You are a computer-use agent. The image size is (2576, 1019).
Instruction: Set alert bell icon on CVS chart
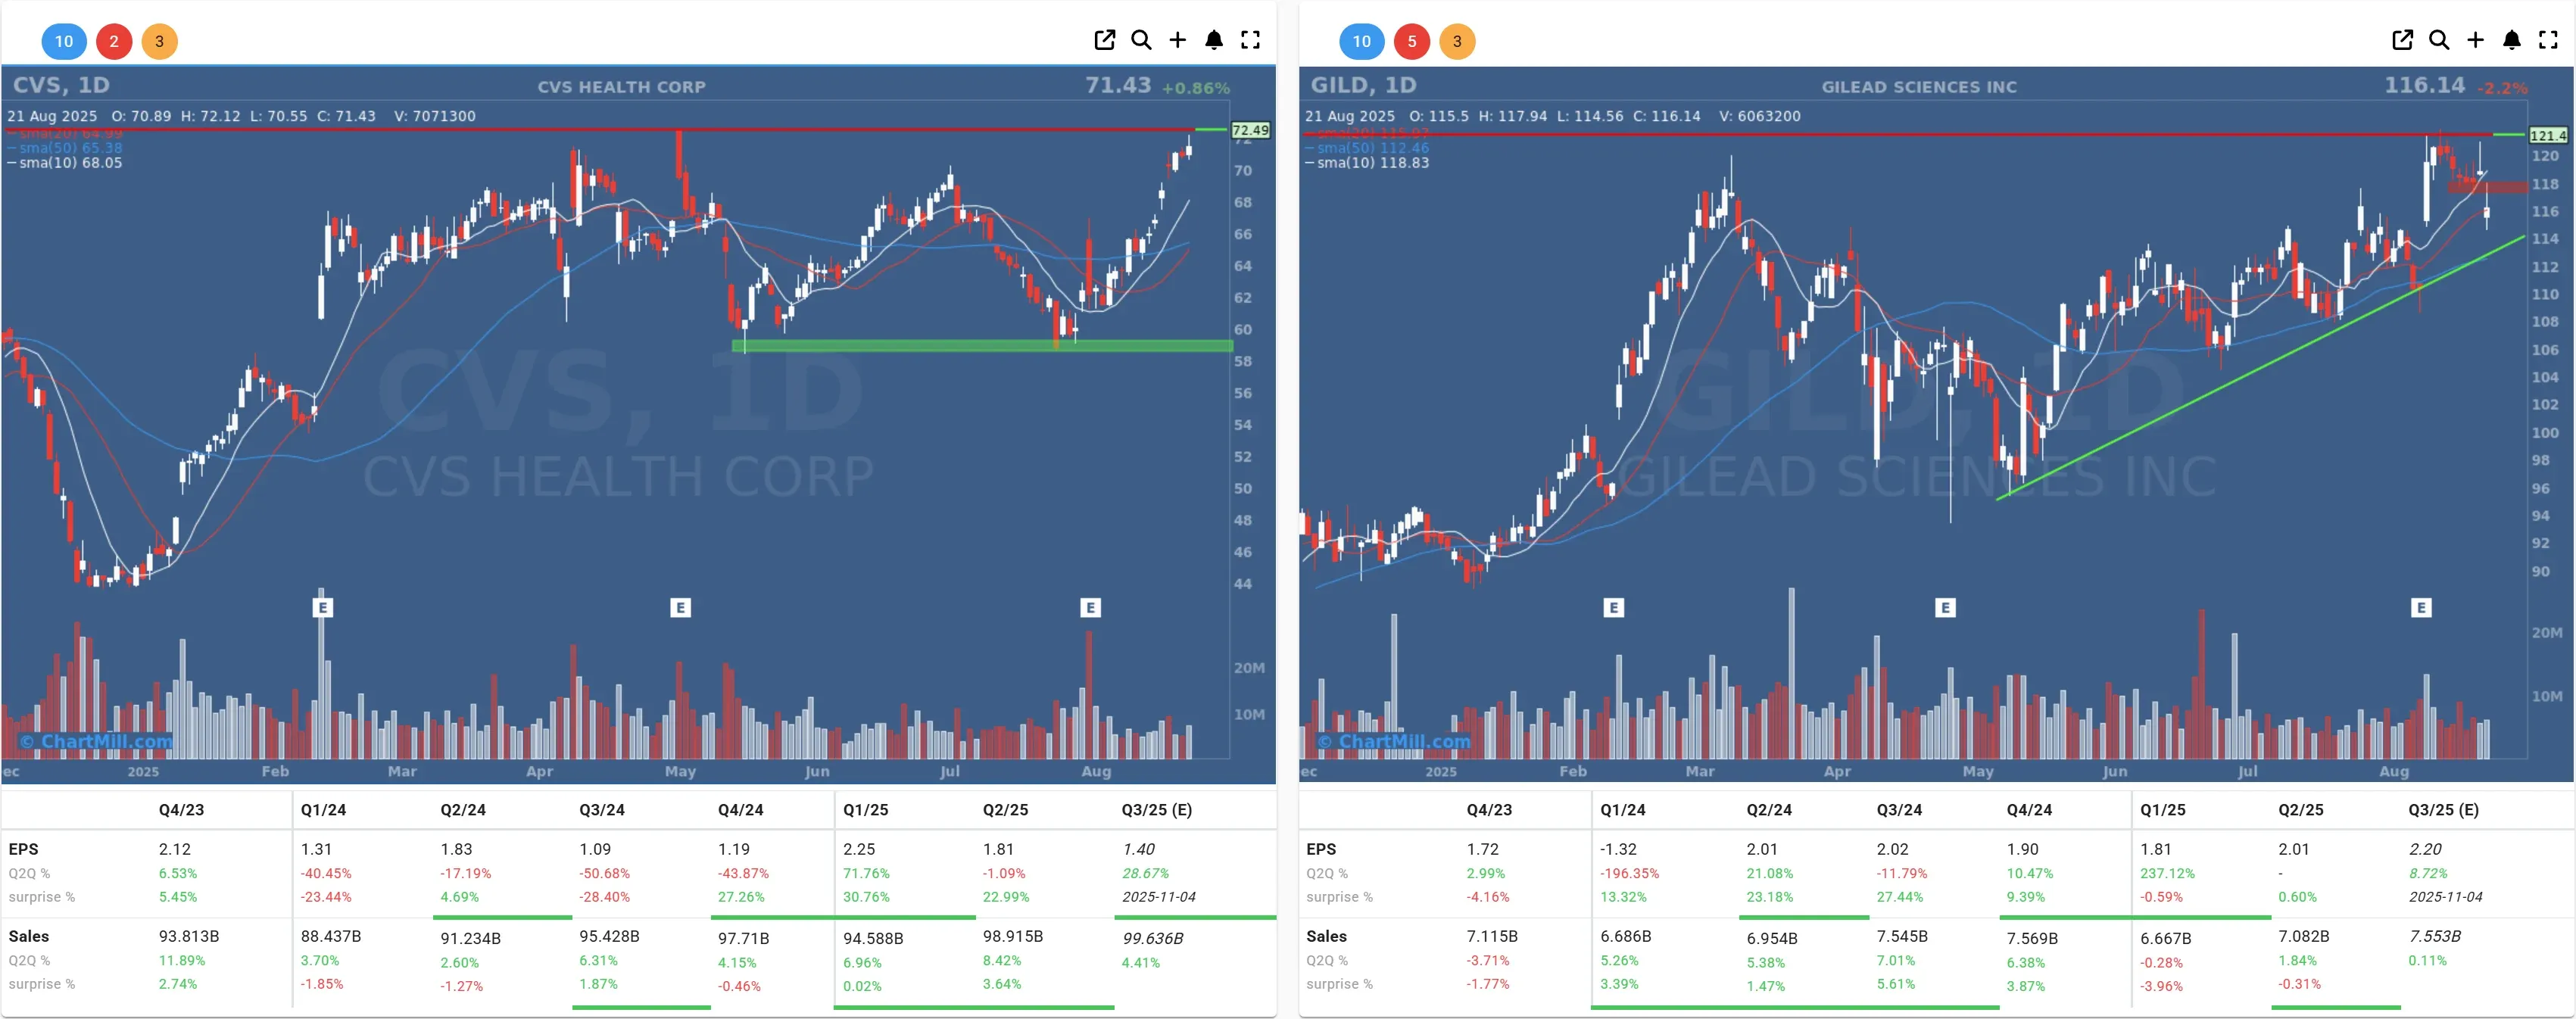(1214, 40)
